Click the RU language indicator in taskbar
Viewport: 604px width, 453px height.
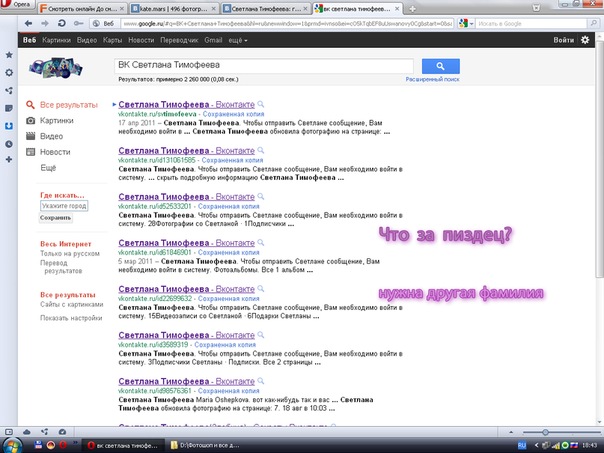pyautogui.click(x=521, y=443)
